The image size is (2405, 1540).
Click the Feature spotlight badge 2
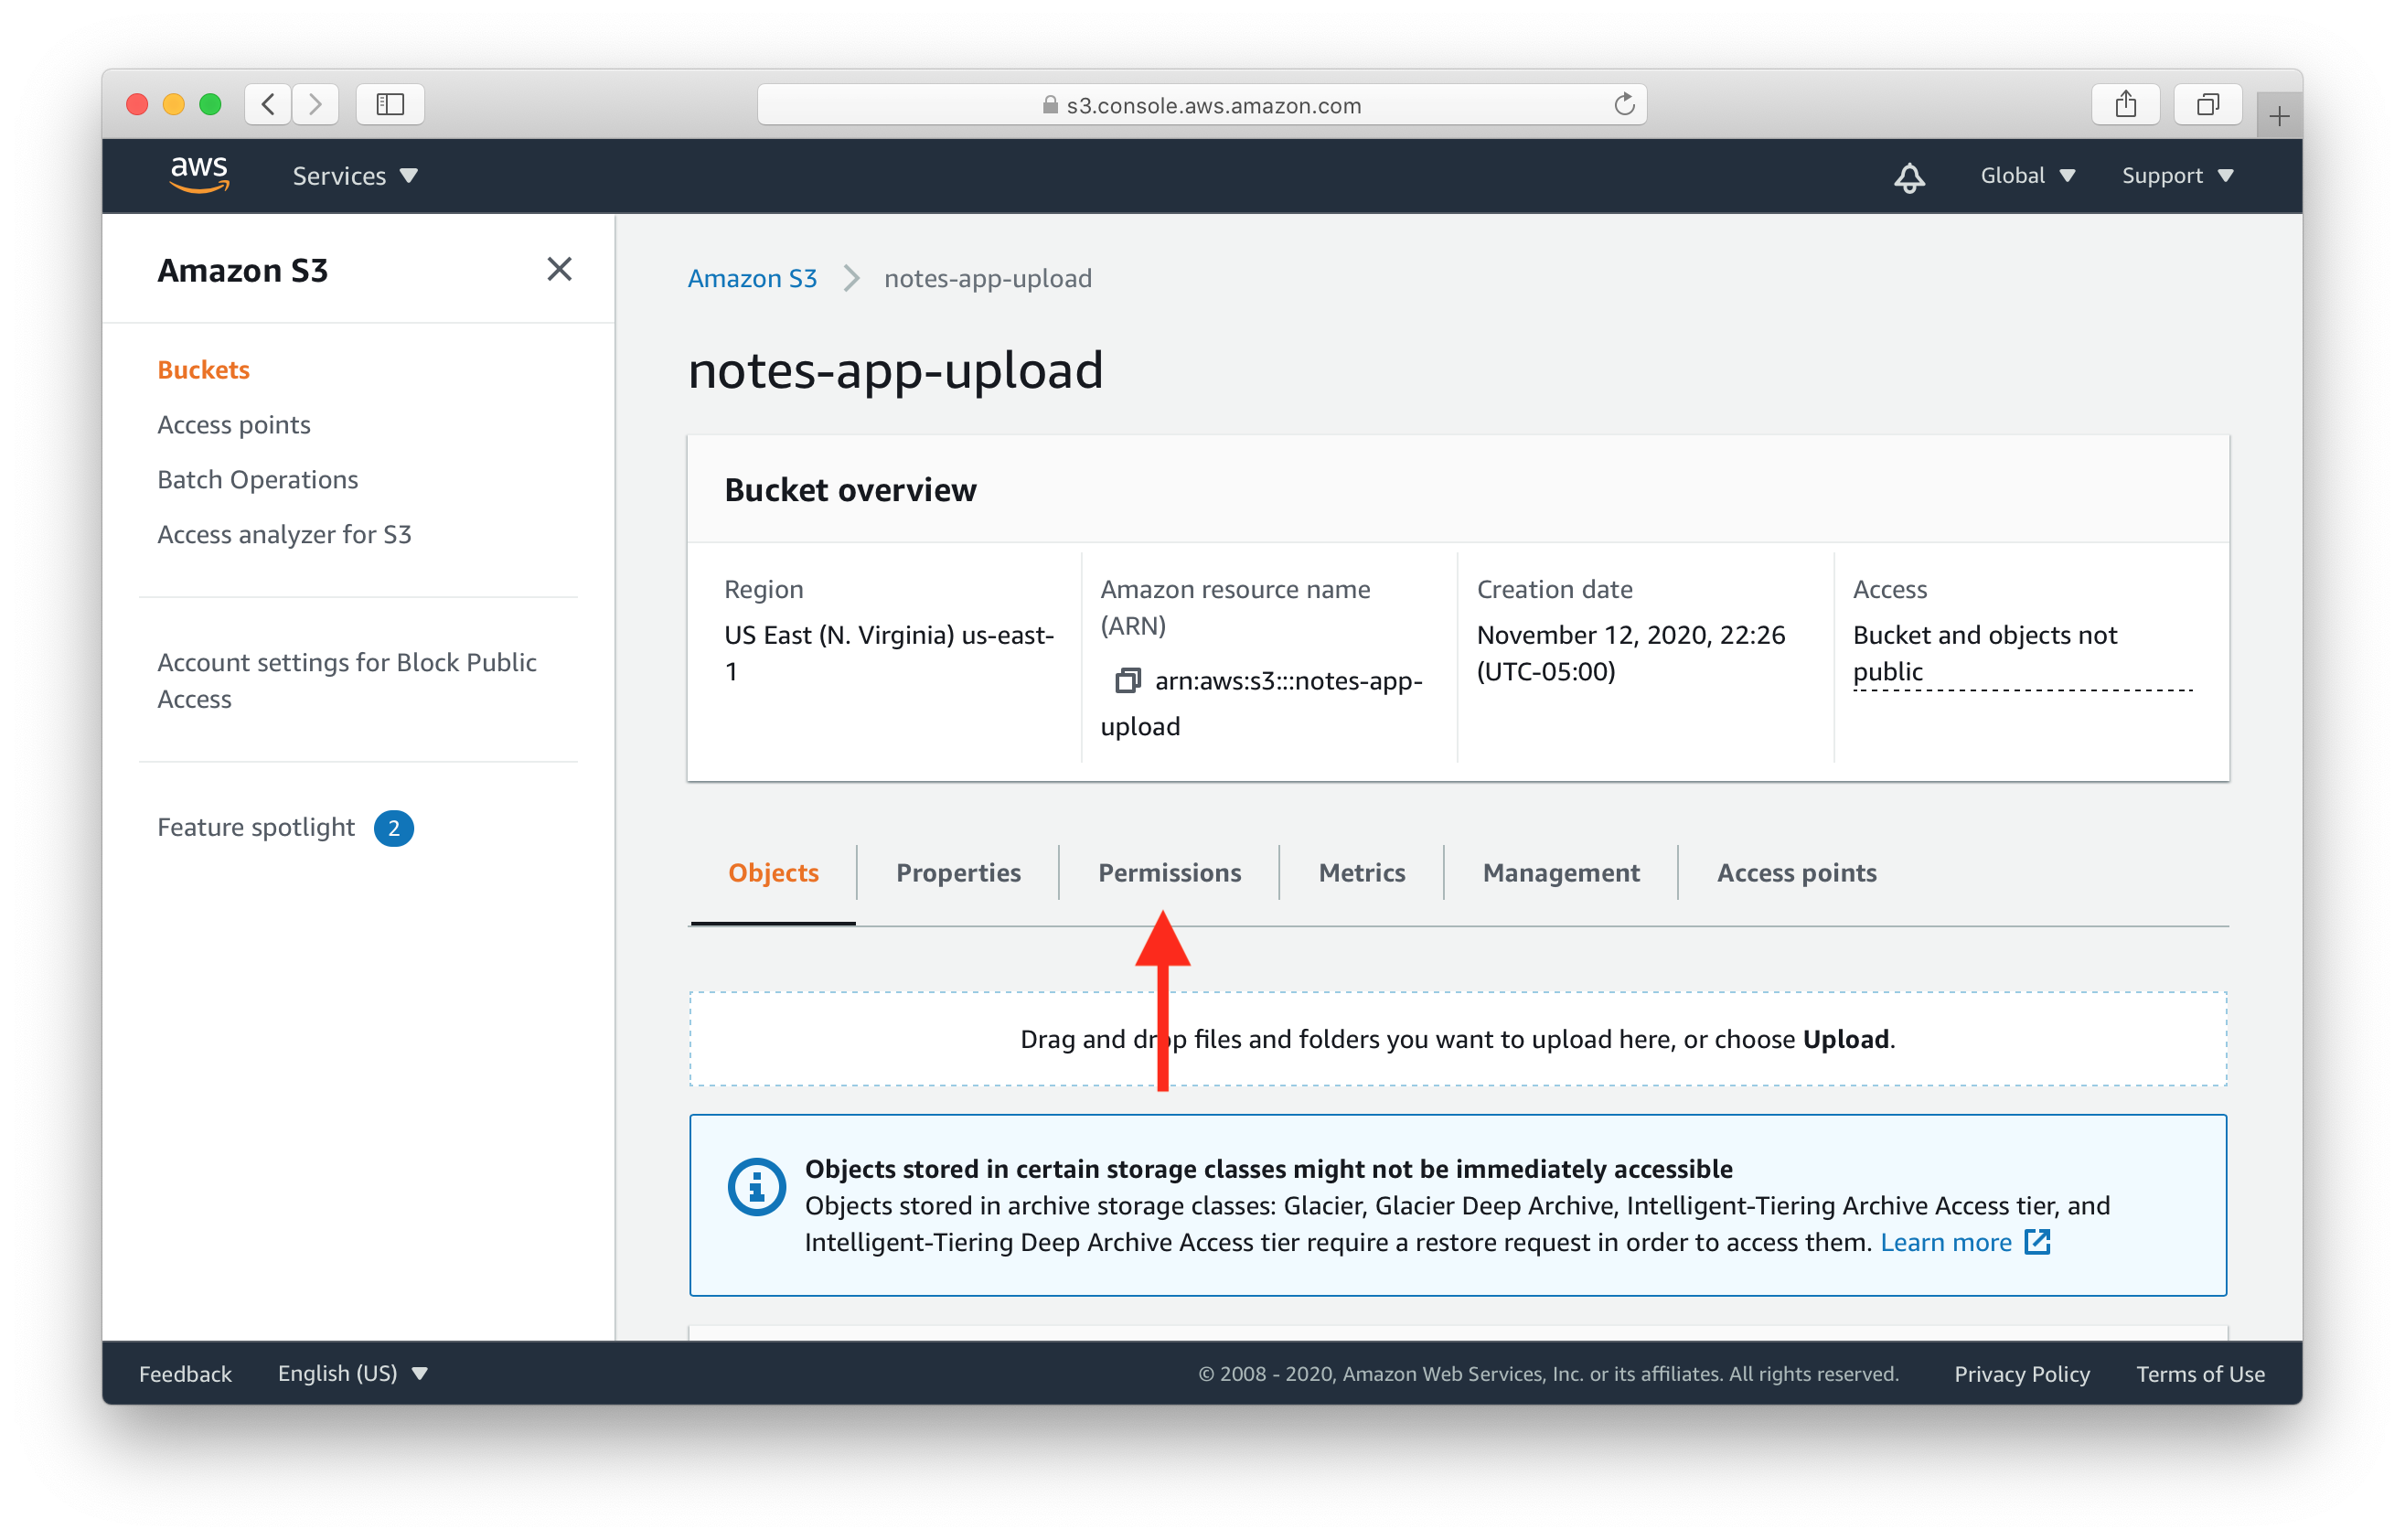coord(393,828)
